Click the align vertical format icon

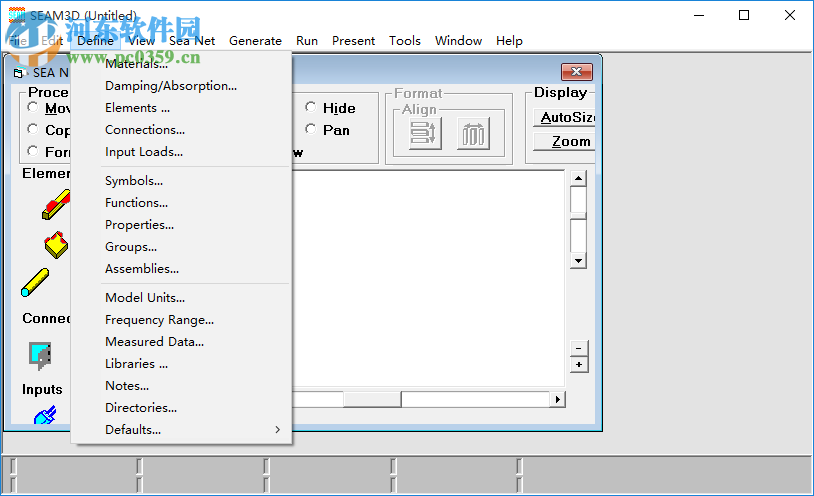[425, 133]
